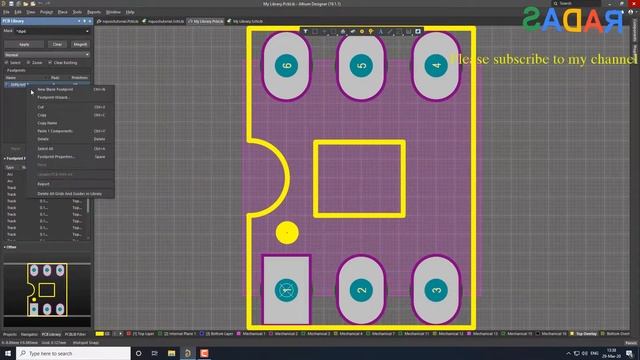Select the Top Layer layer tab
The image size is (640, 360).
[x=140, y=334]
